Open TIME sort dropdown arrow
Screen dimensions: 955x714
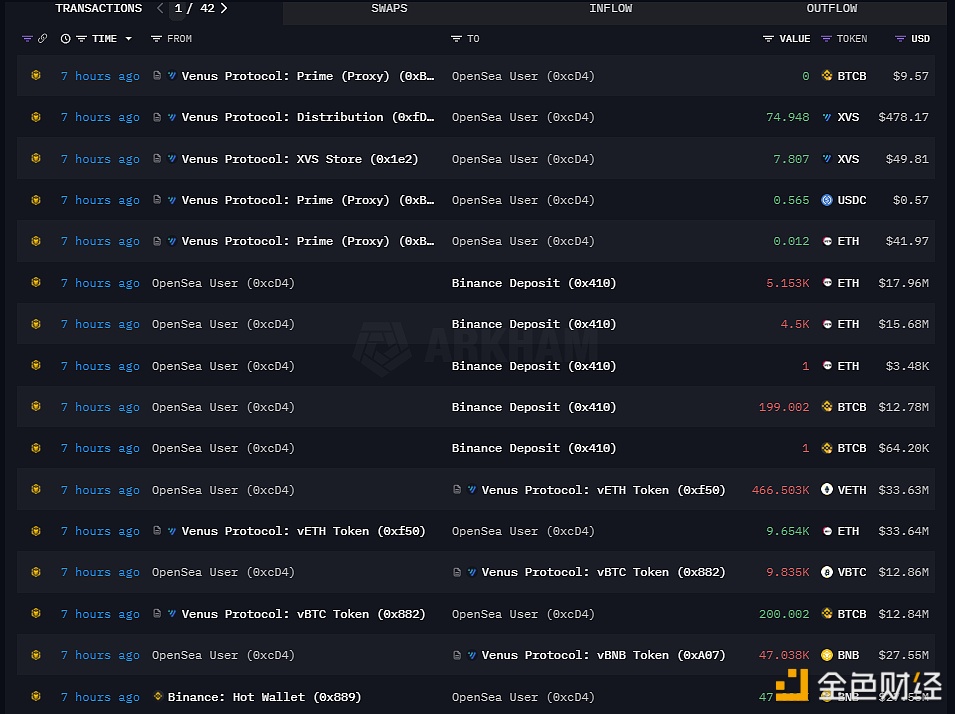coord(129,39)
